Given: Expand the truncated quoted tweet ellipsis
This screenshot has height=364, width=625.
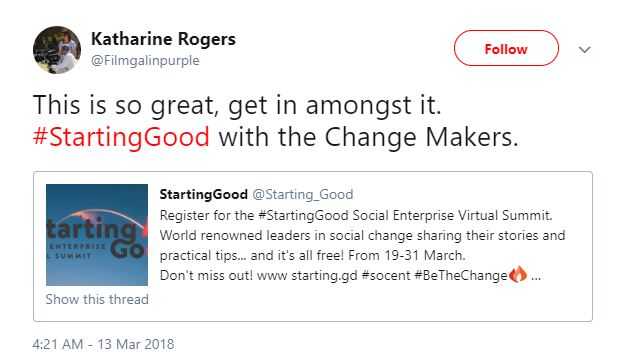Looking at the screenshot, I should tap(536, 278).
